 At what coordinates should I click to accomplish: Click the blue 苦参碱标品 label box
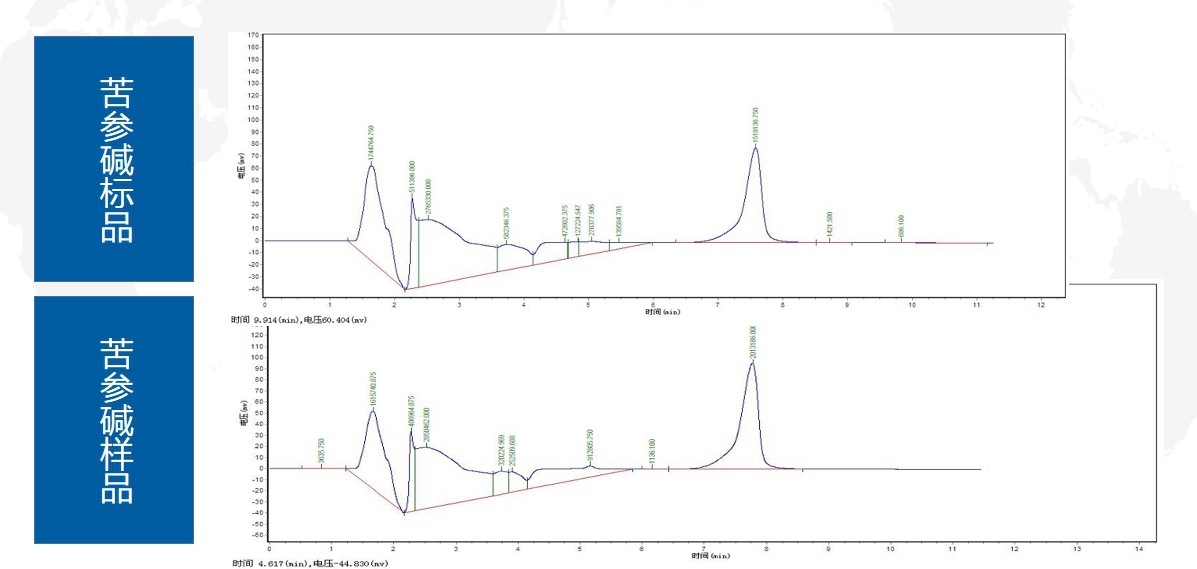click(x=114, y=159)
